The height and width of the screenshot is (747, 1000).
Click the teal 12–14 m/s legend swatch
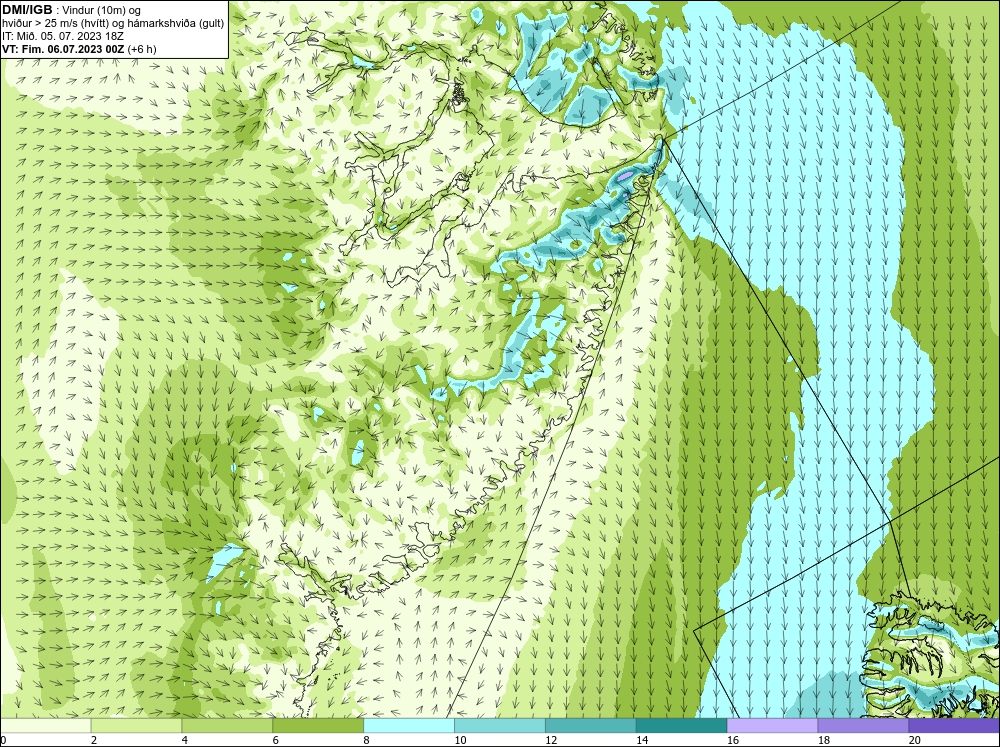tap(591, 726)
